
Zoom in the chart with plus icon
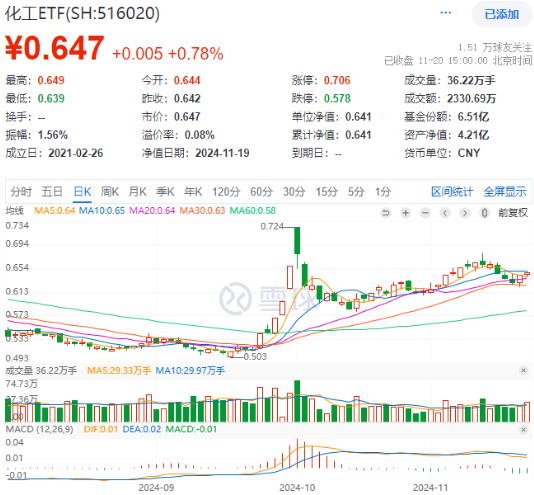tap(405, 213)
